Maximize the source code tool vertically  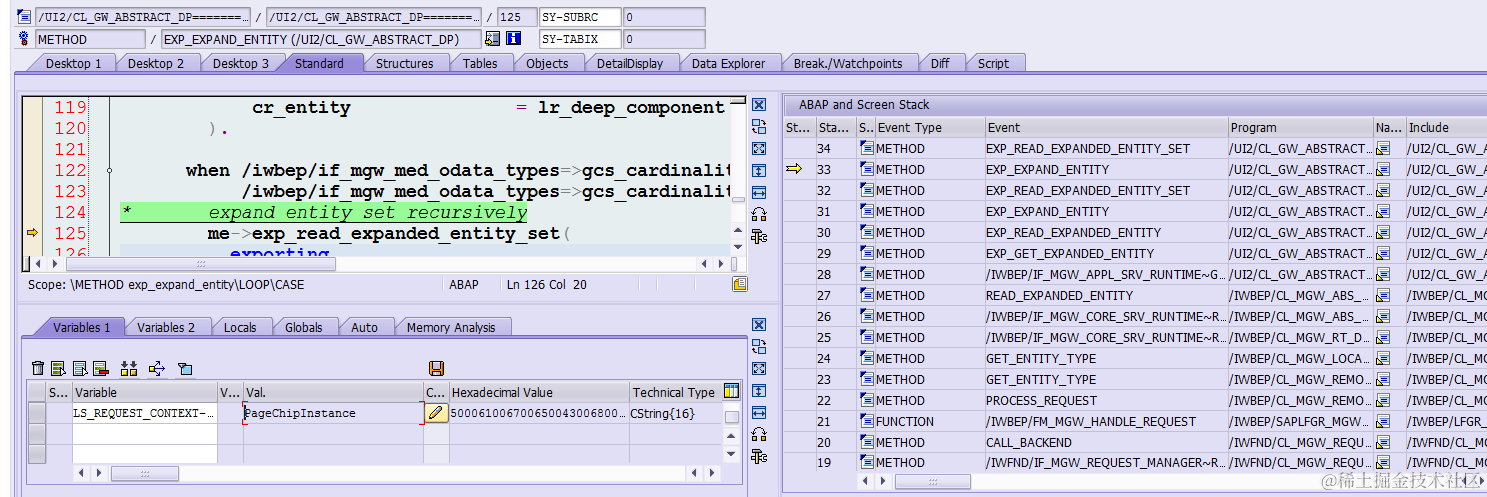click(x=759, y=171)
